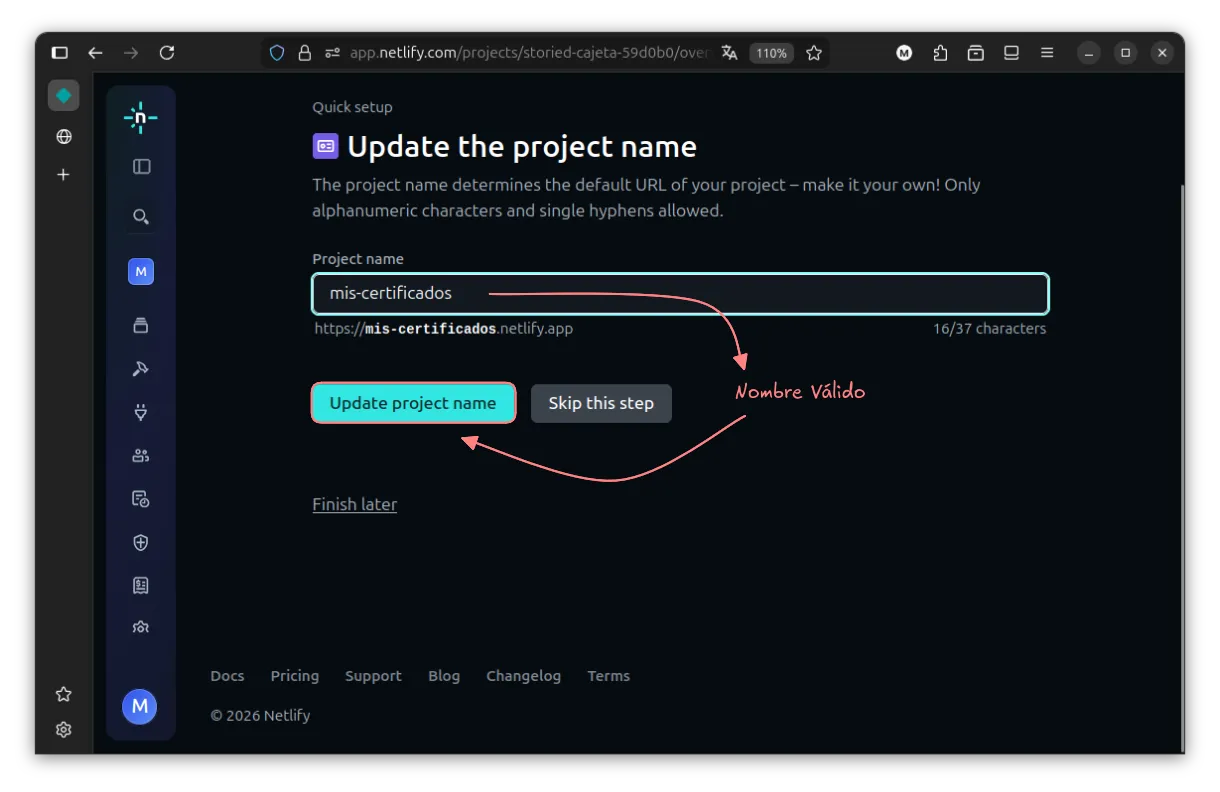Open the Projects stack icon in the sidebar

point(141,325)
